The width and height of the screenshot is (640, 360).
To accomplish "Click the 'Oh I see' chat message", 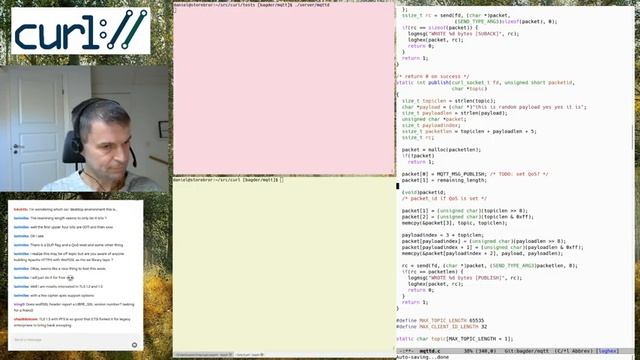I will 29,236.
